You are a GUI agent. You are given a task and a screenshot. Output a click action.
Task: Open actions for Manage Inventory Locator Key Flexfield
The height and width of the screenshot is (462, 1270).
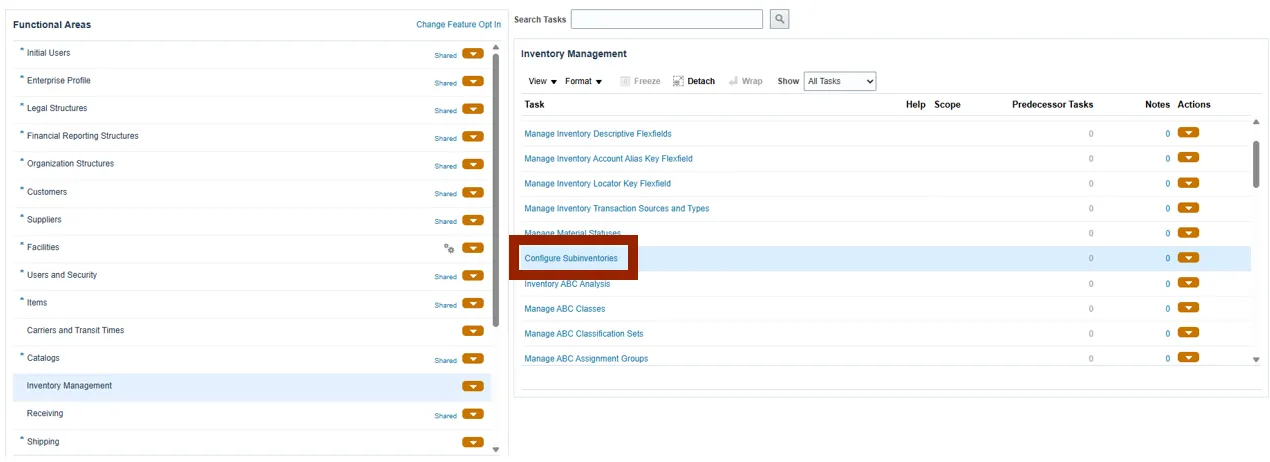click(1188, 183)
